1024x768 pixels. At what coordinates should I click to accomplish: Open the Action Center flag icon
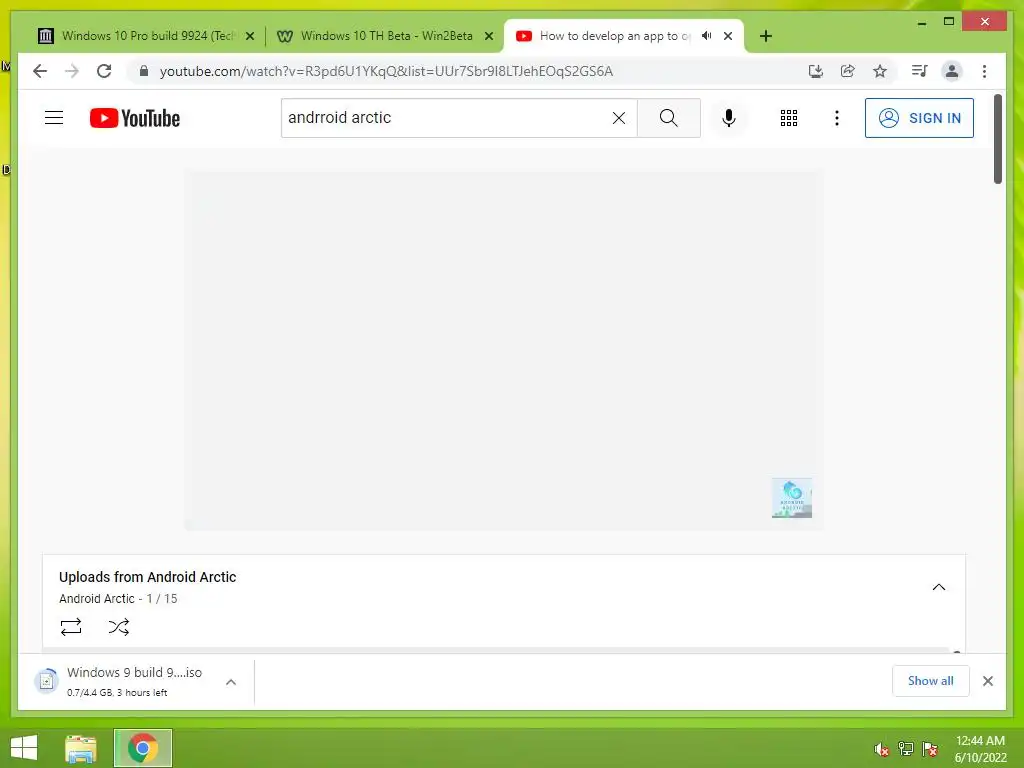click(x=930, y=749)
